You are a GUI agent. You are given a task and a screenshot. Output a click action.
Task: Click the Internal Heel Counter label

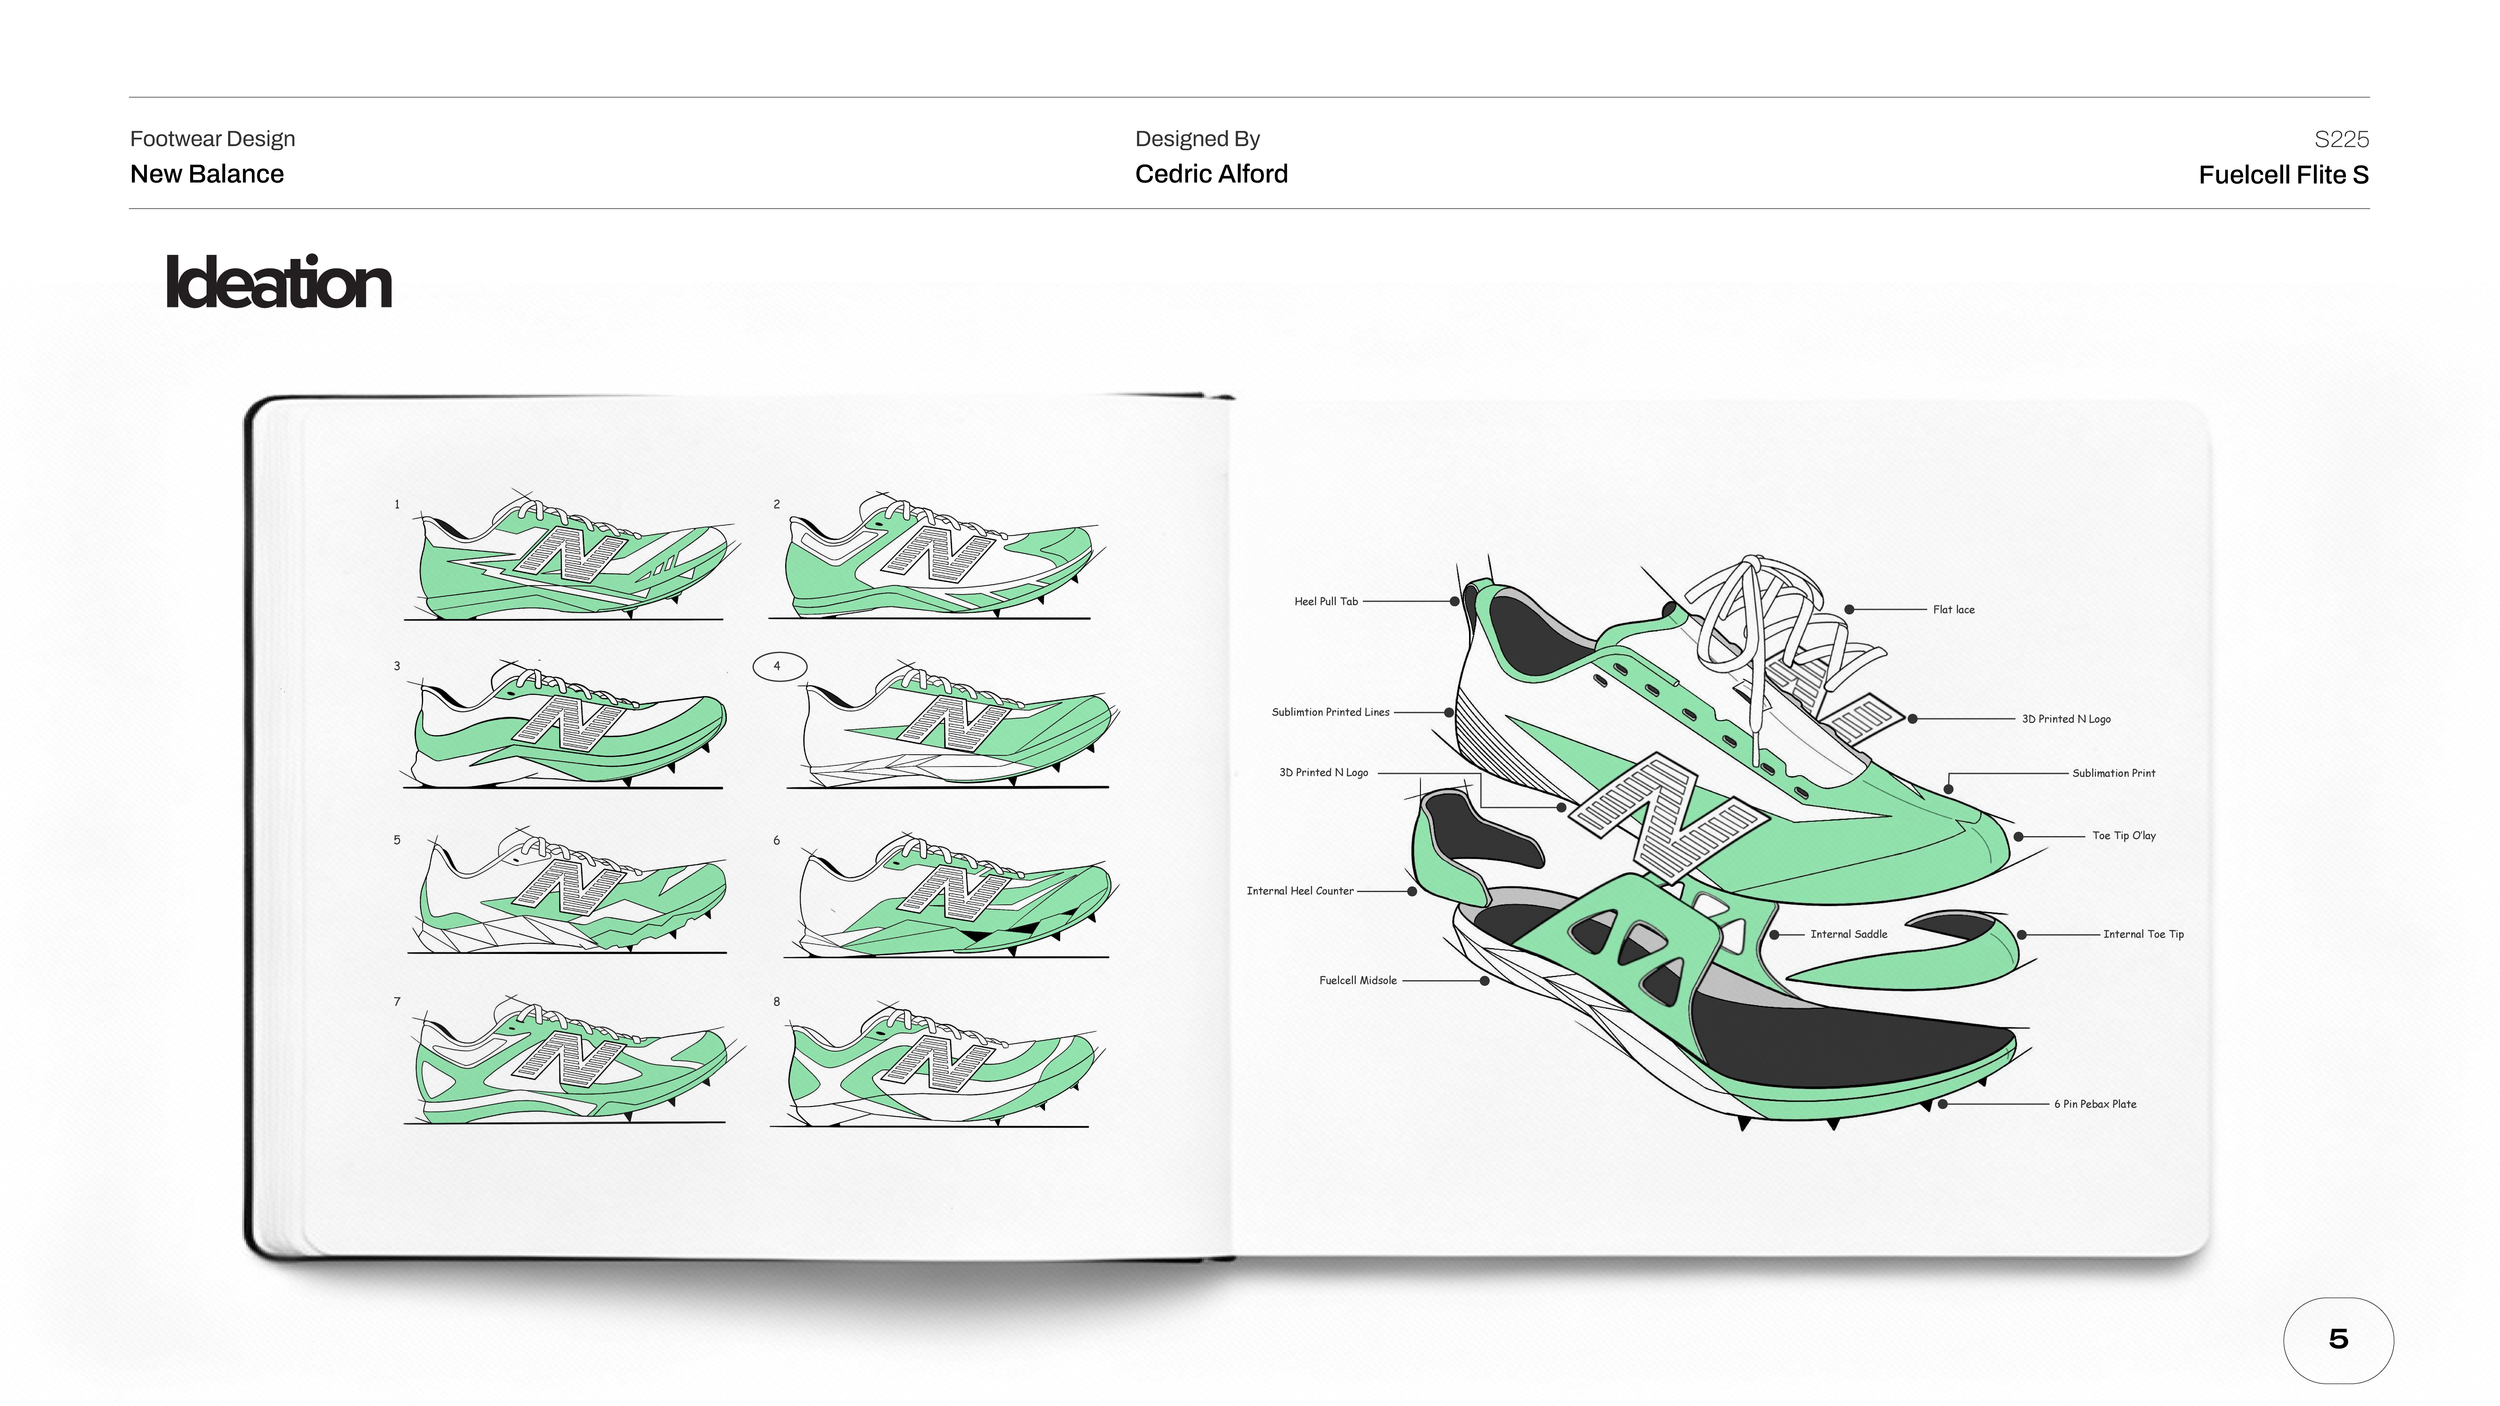pyautogui.click(x=1299, y=891)
